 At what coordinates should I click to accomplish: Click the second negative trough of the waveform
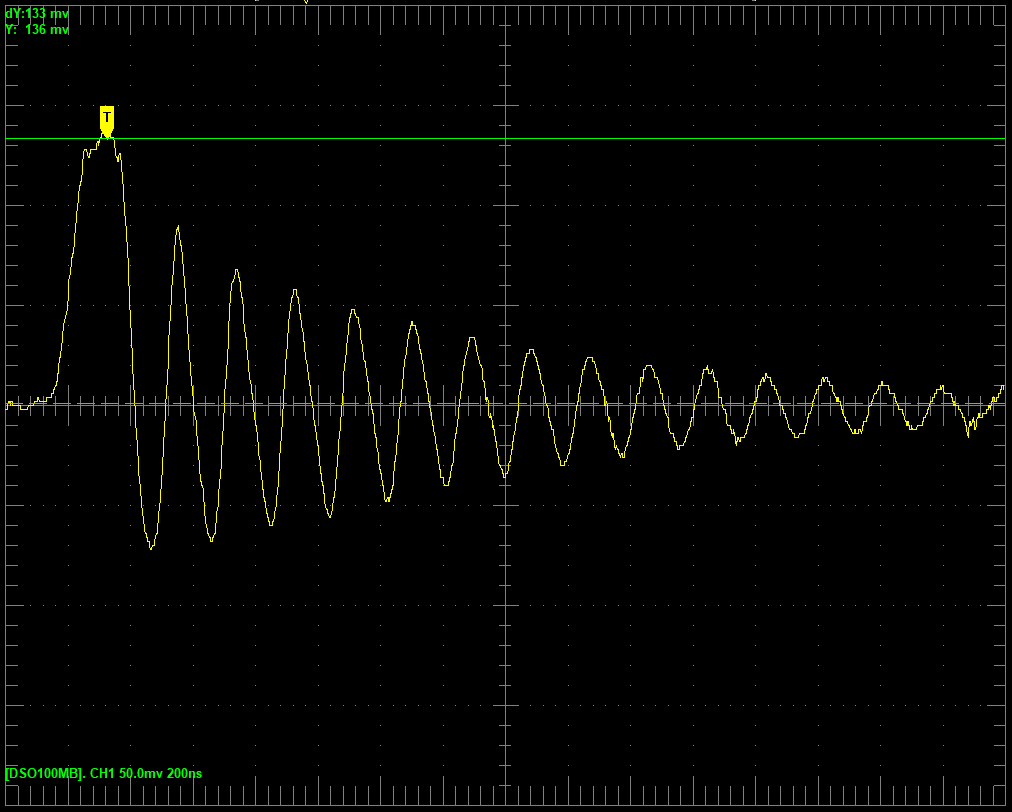pos(211,540)
